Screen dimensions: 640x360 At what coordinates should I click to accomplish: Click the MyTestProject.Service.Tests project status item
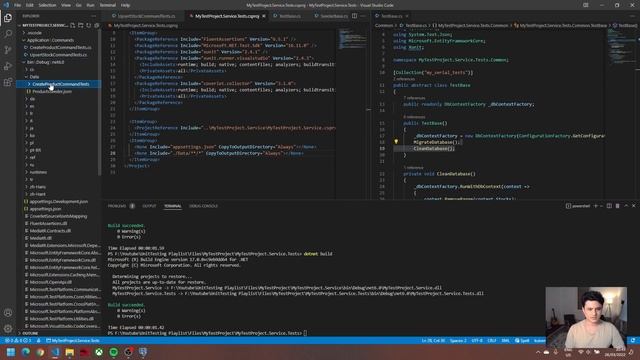pos(73,340)
